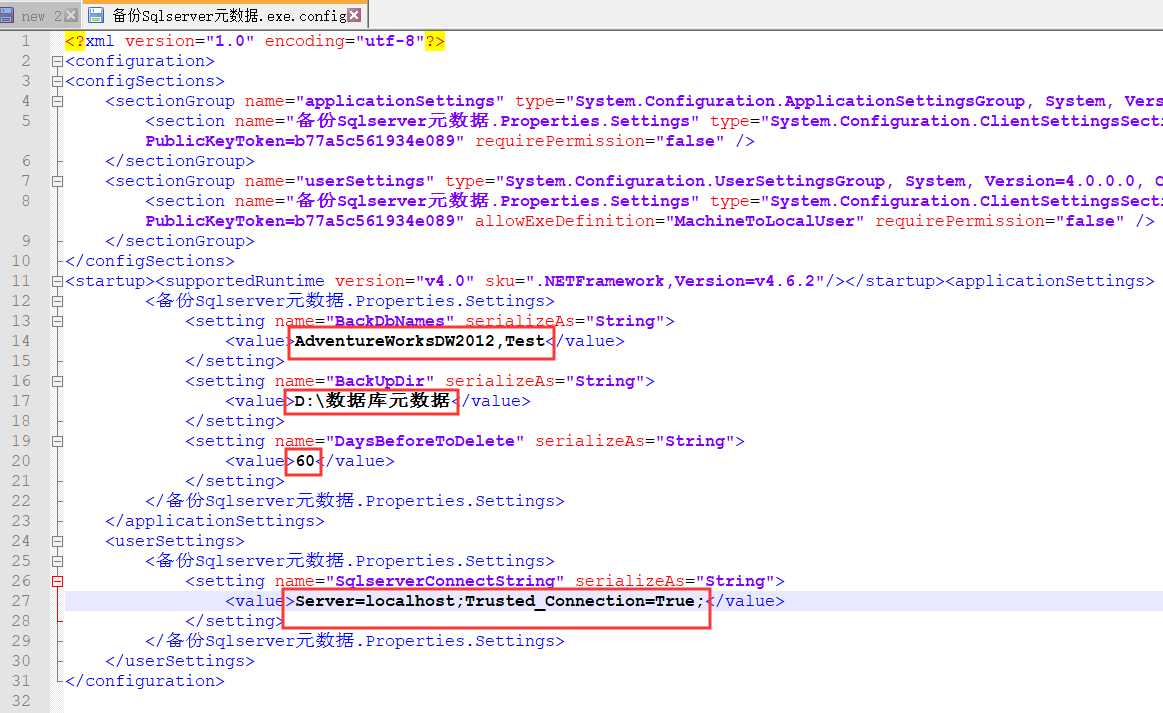Click the </startup> closing tag on line 11
The image size is (1163, 713).
895,281
